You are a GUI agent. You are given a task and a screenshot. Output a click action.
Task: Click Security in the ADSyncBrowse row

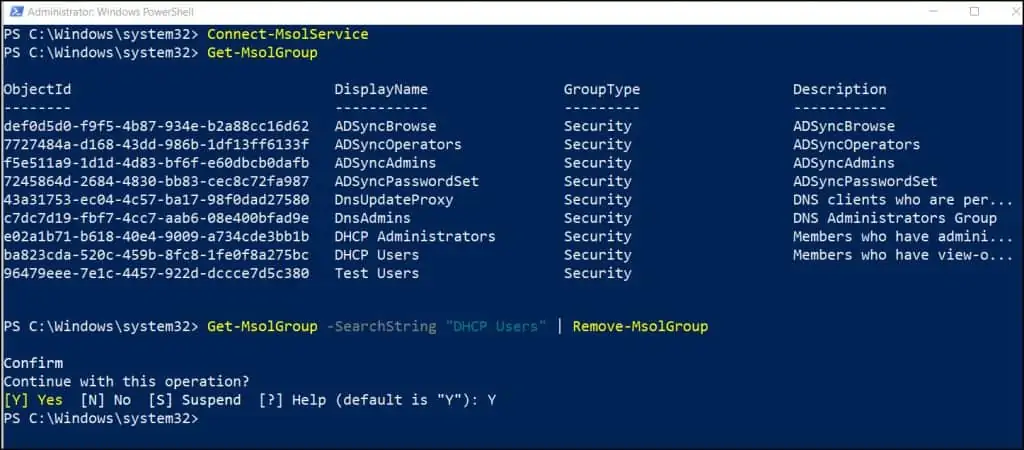[598, 126]
